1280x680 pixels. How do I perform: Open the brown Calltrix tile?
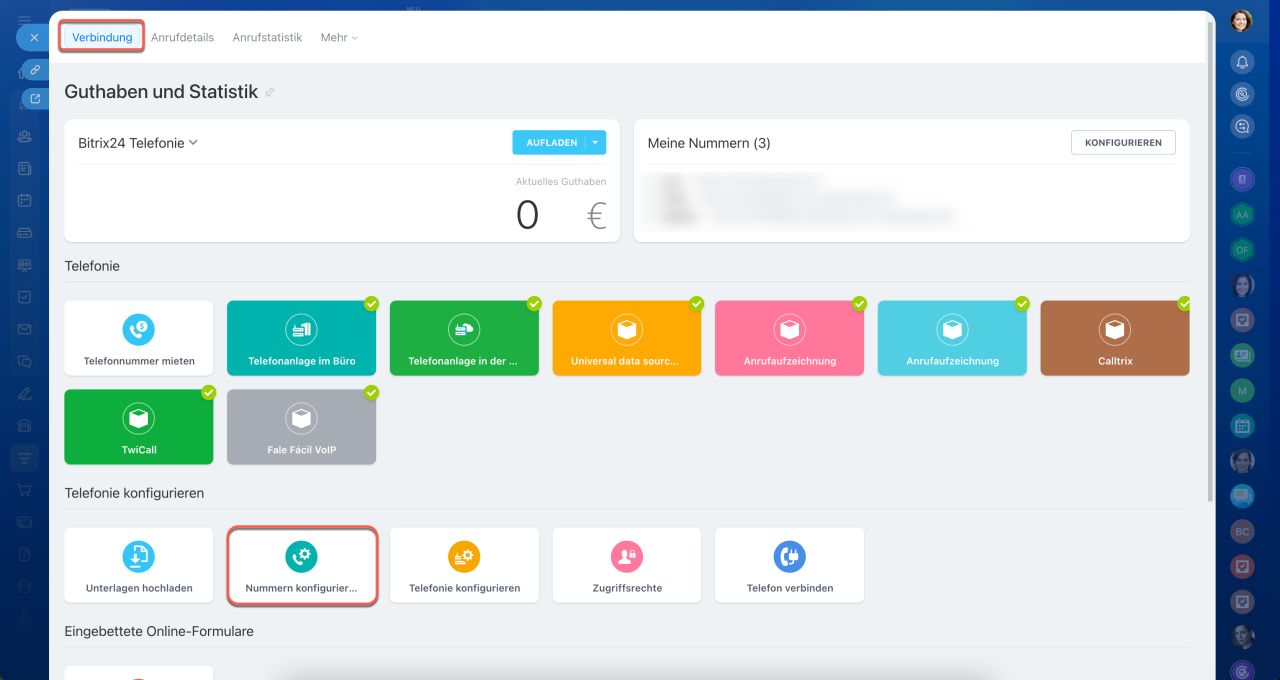(x=1115, y=338)
